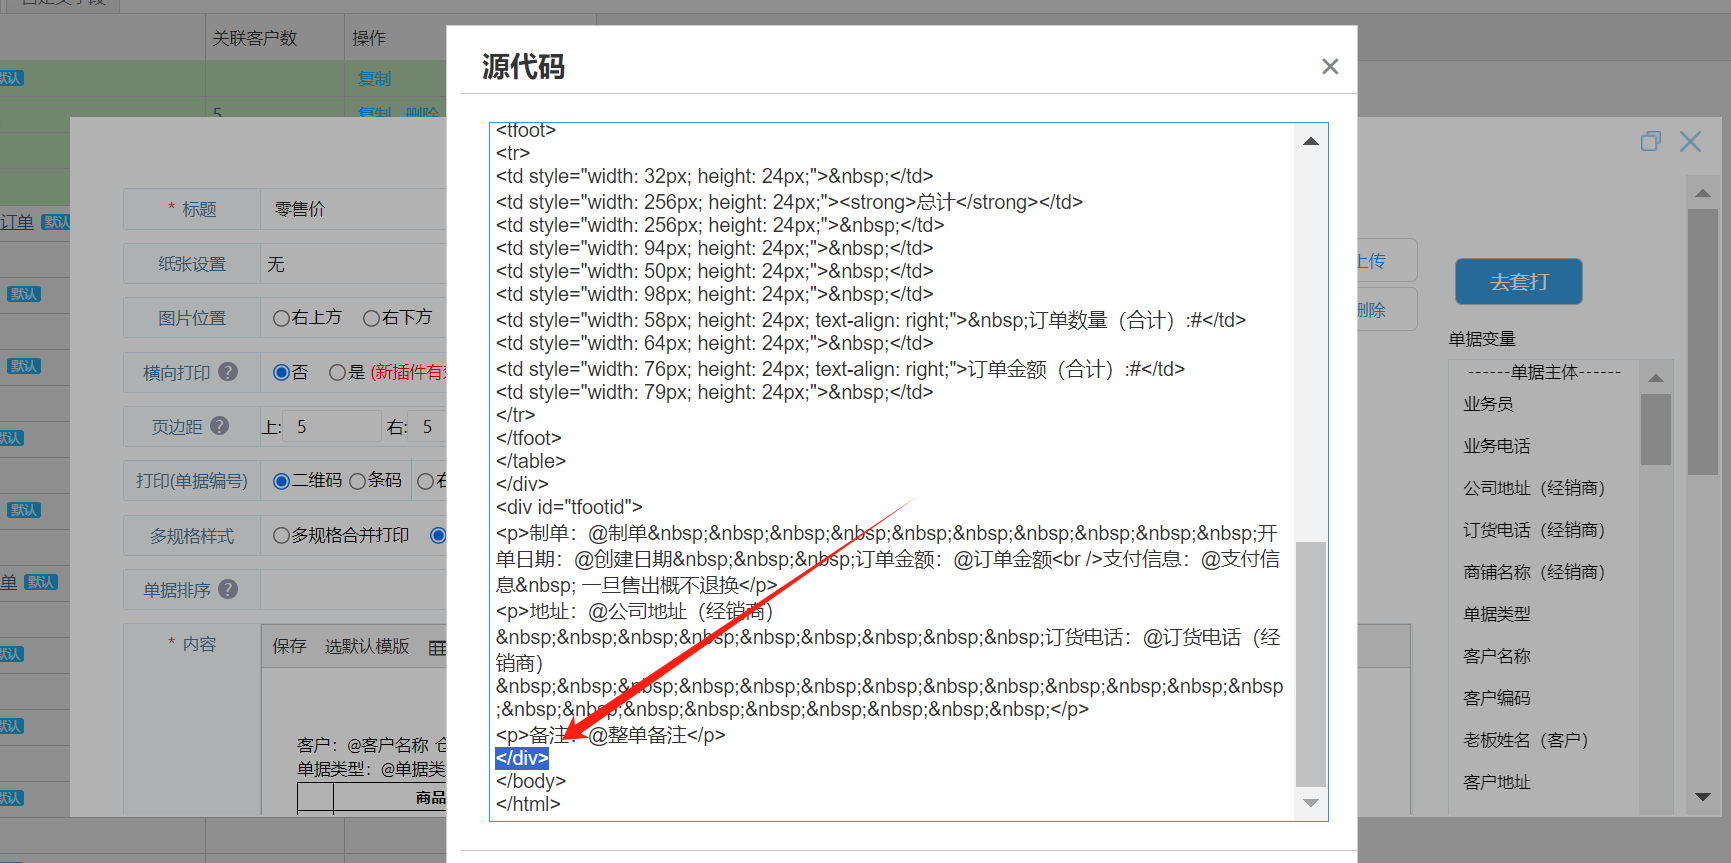Click the help icon beside 页边距
Image resolution: width=1731 pixels, height=863 pixels.
click(x=220, y=426)
